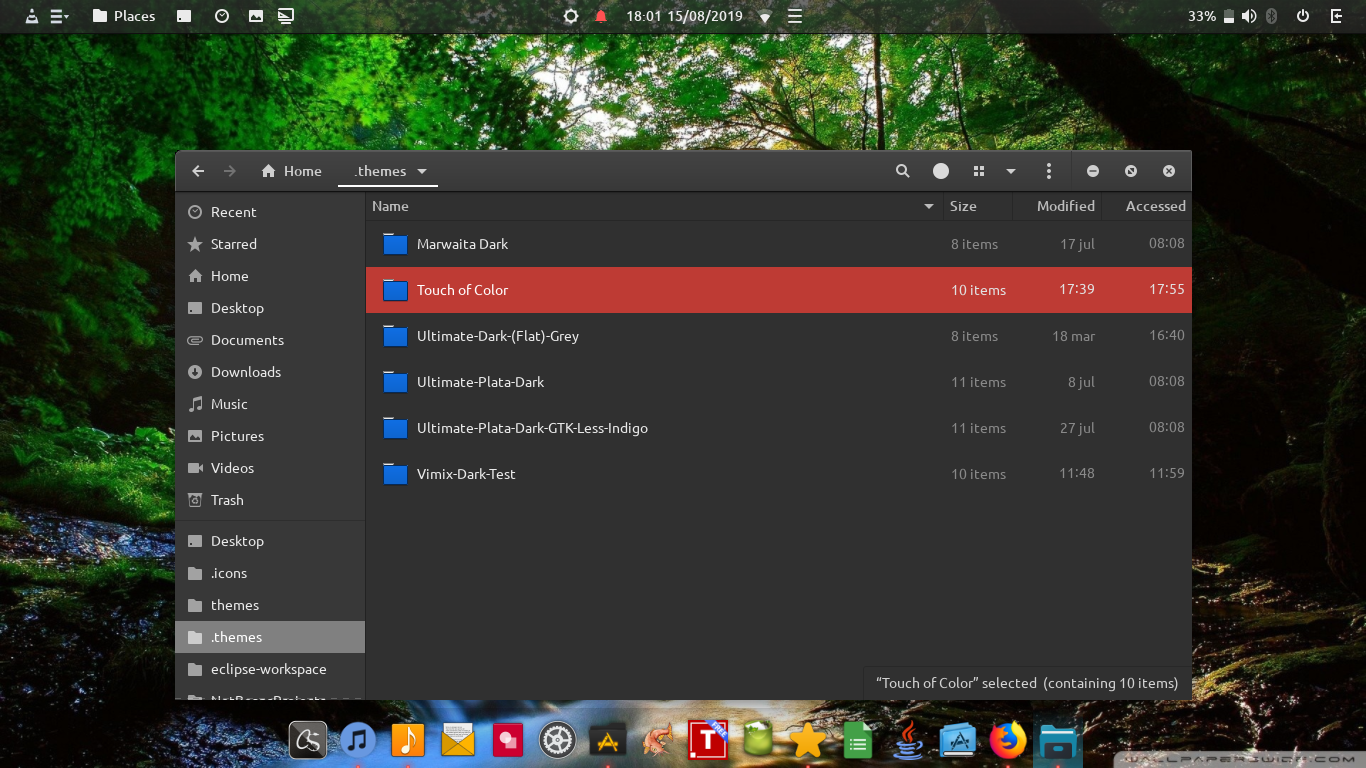The image size is (1366, 768).
Task: Click Marwaita Dark folder icon
Action: click(395, 244)
